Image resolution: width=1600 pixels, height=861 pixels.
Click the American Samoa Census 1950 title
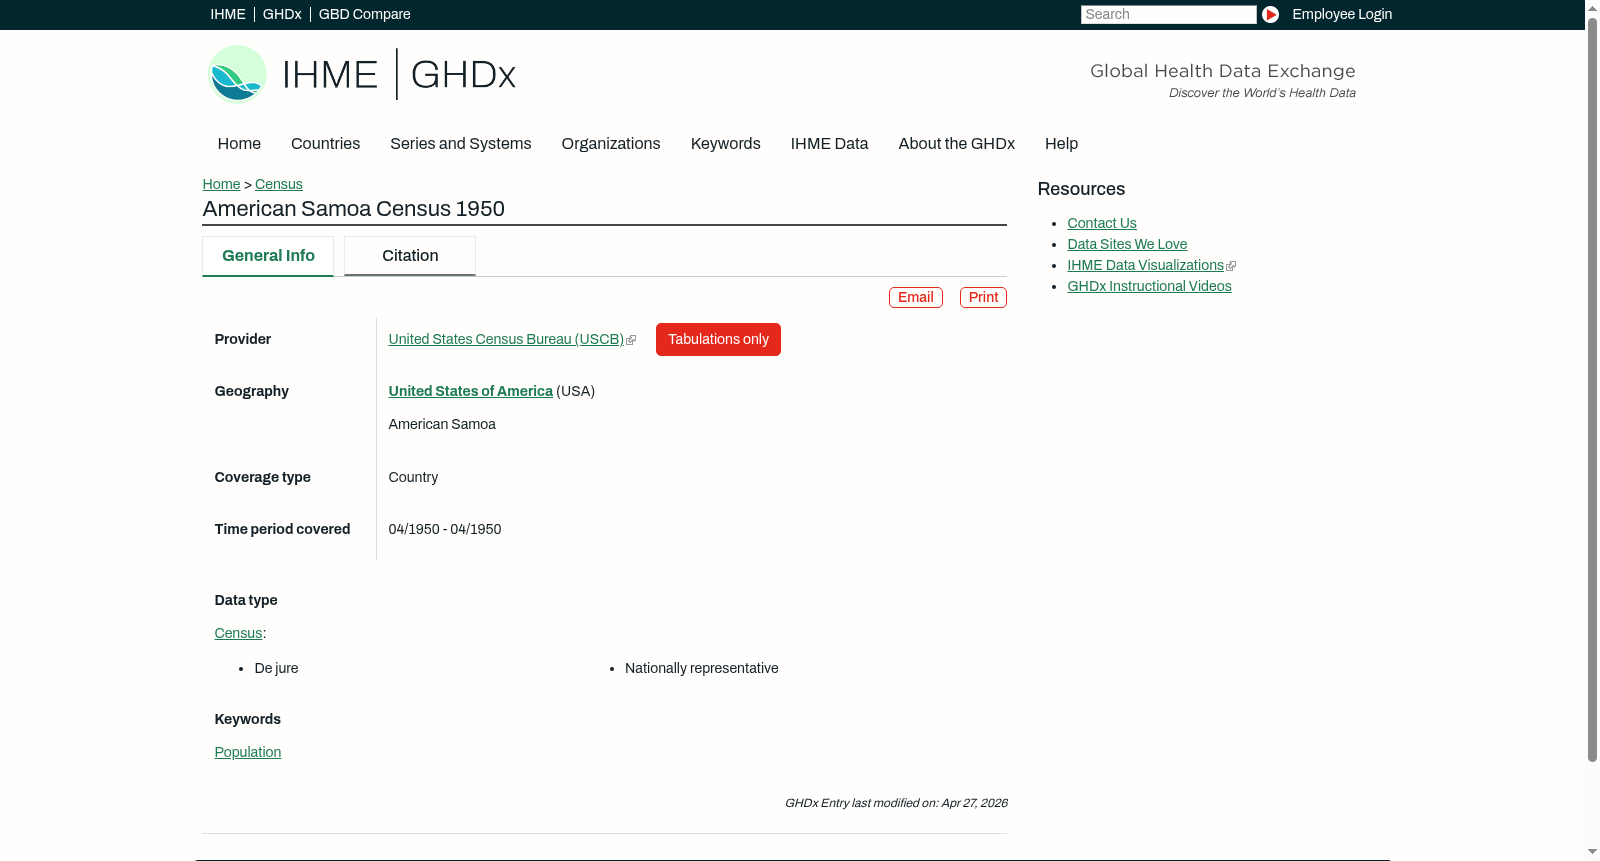(x=353, y=209)
